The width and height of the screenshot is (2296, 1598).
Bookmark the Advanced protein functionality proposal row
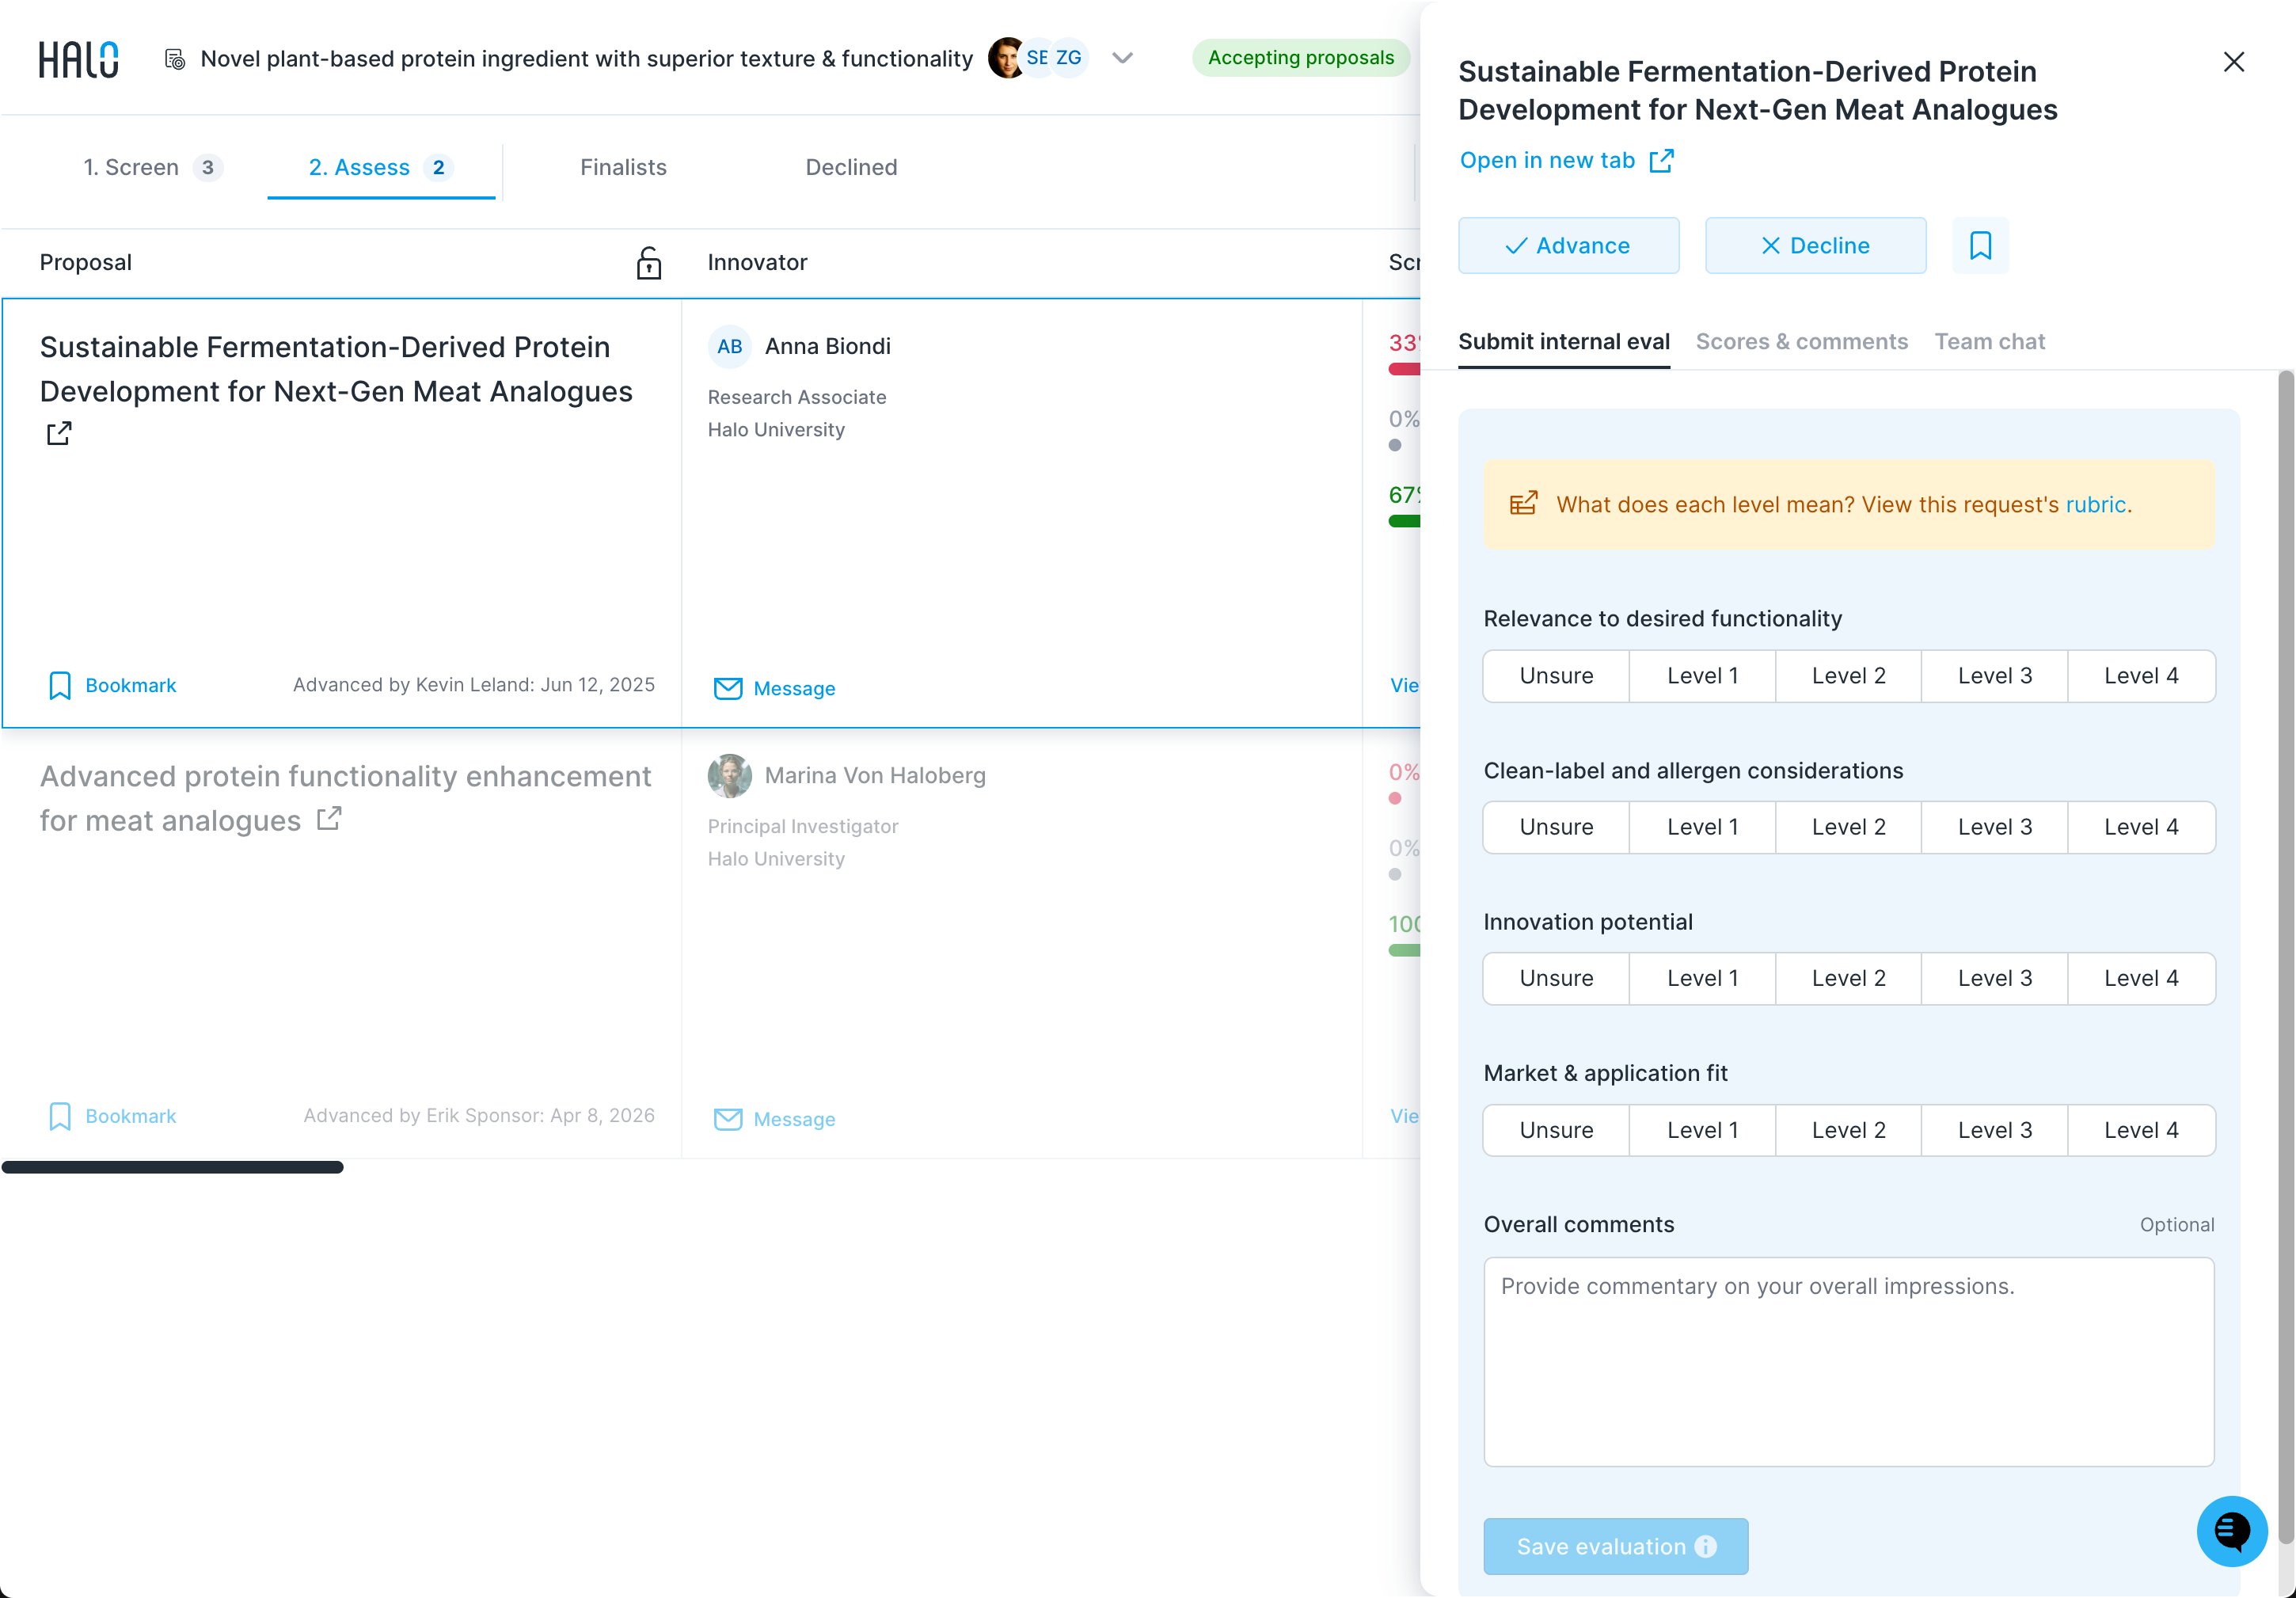pyautogui.click(x=112, y=1116)
